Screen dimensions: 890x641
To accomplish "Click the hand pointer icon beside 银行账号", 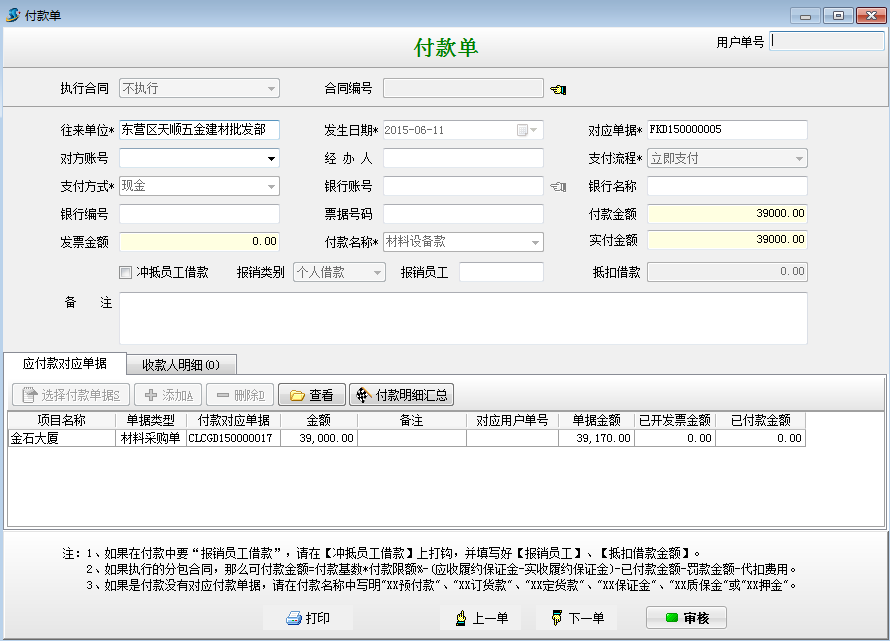I will [x=558, y=186].
